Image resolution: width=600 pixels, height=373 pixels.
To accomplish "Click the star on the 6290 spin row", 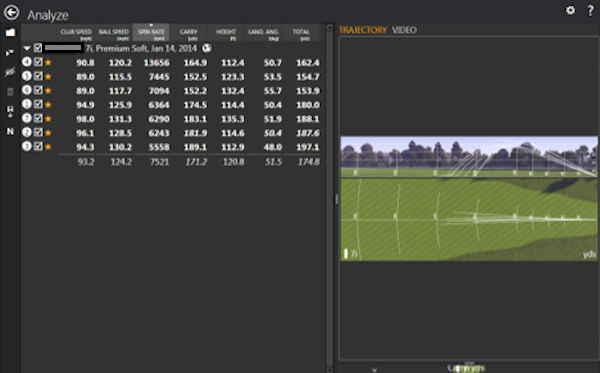I will 48,119.
